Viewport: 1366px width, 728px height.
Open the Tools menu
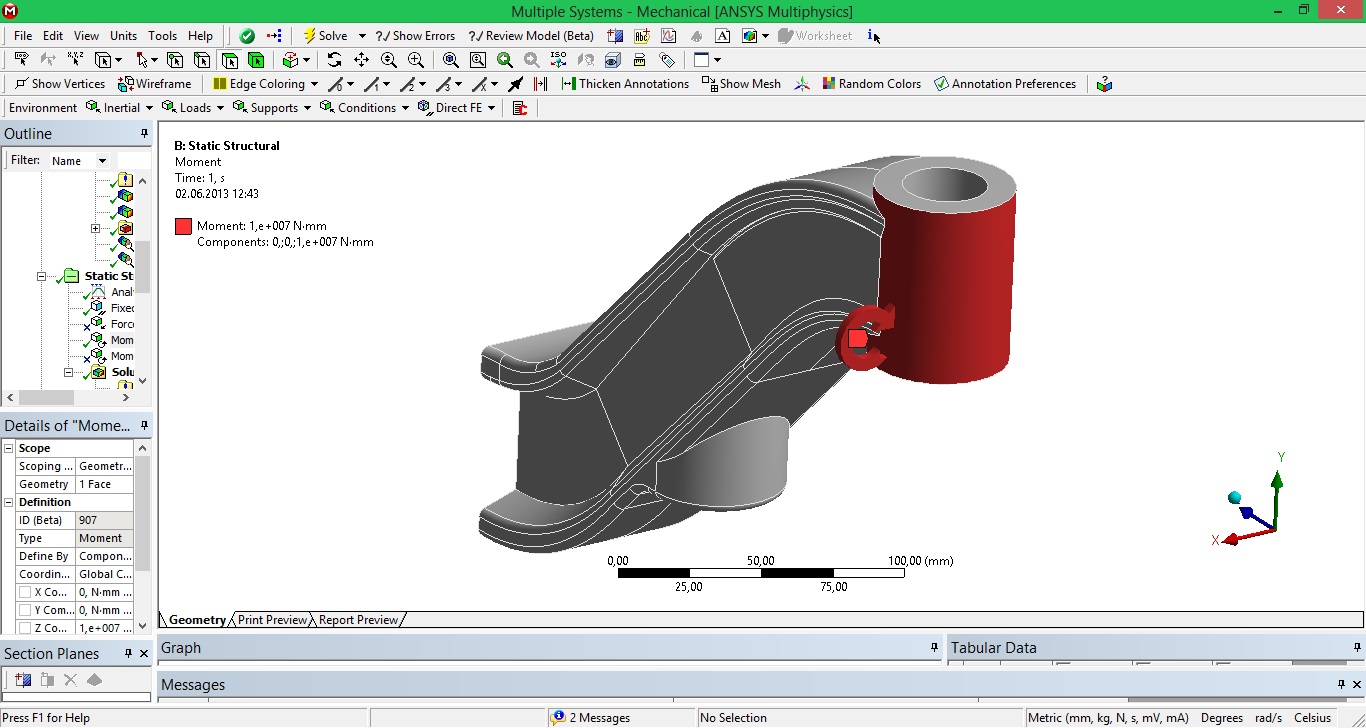[x=163, y=36]
